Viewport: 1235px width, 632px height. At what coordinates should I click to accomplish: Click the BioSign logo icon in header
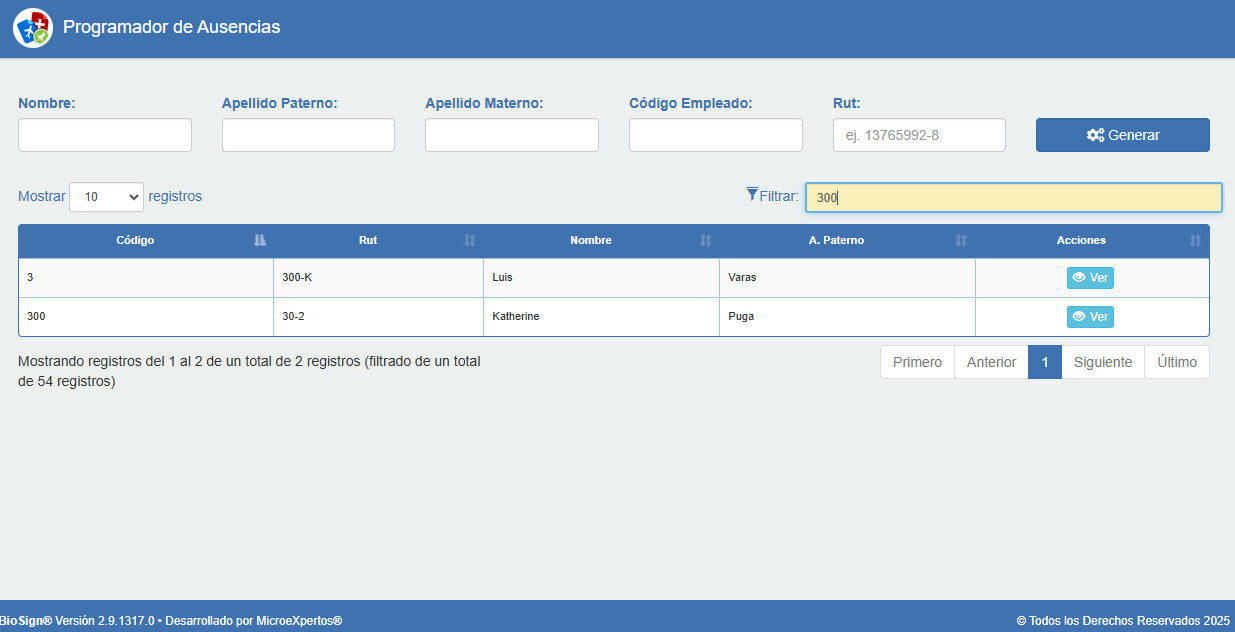32,27
